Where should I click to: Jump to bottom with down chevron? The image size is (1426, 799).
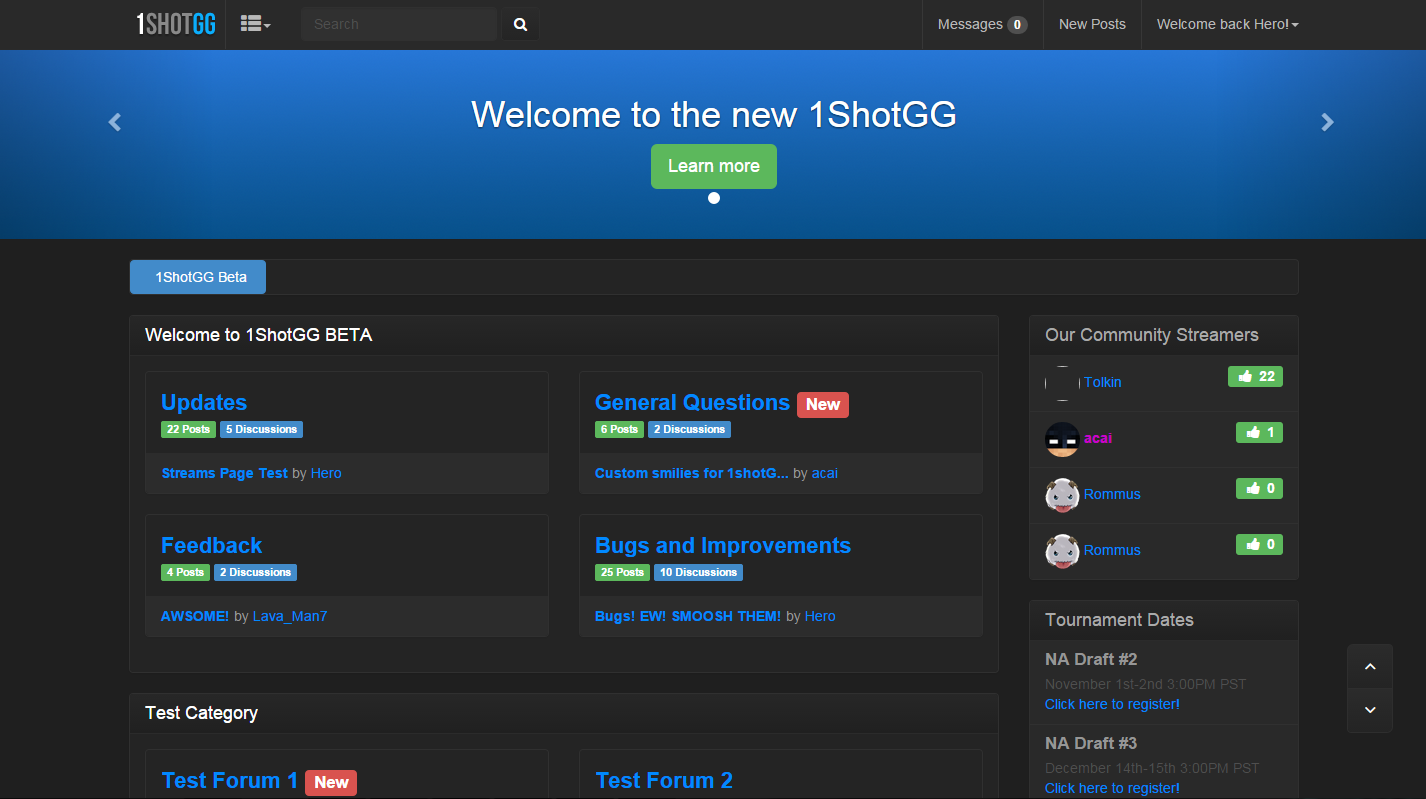pyautogui.click(x=1370, y=710)
